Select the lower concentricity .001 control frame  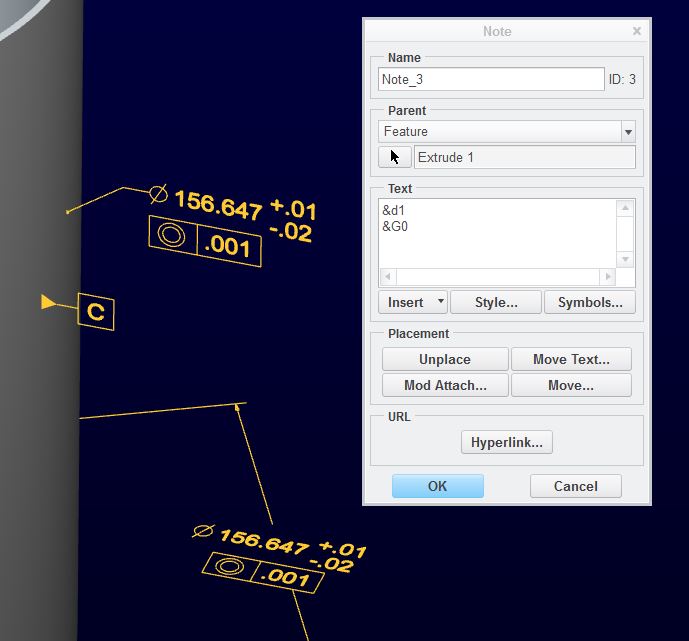click(263, 572)
